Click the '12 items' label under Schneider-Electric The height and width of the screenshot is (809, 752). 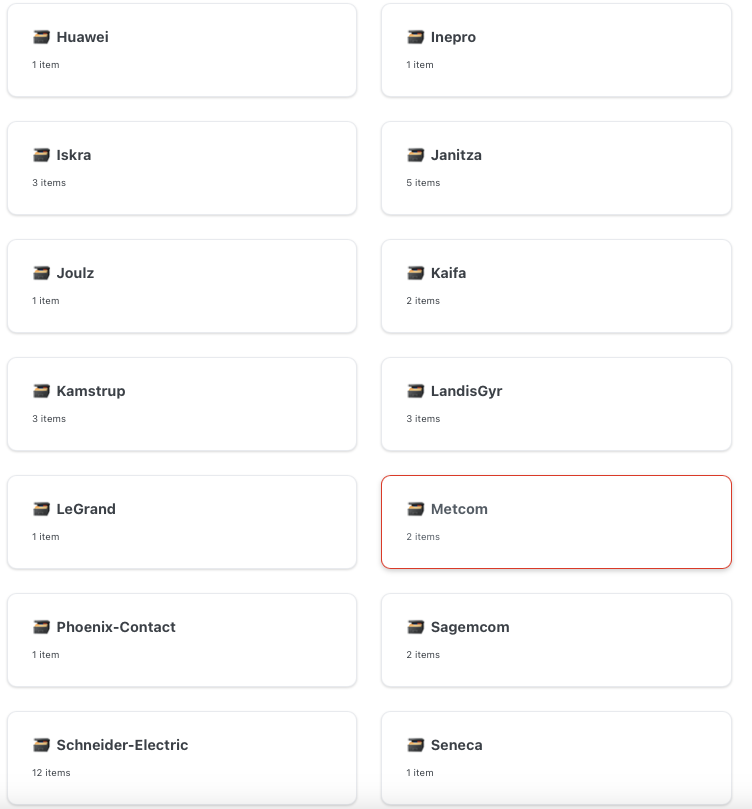[51, 773]
